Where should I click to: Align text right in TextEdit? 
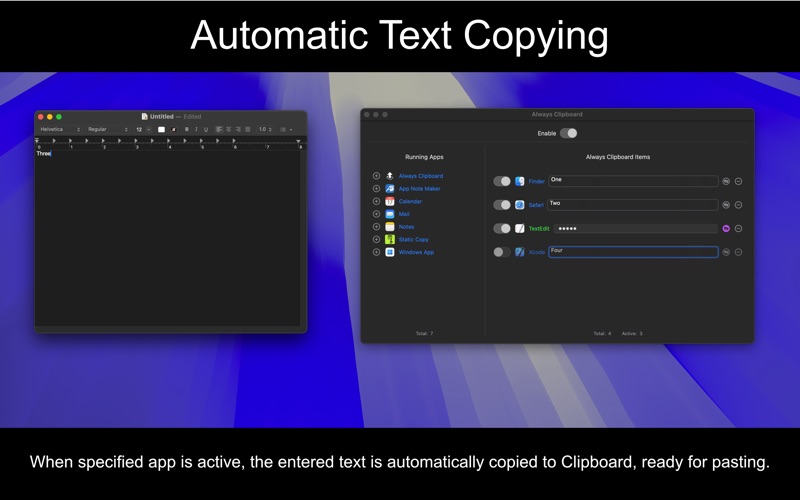[x=238, y=130]
